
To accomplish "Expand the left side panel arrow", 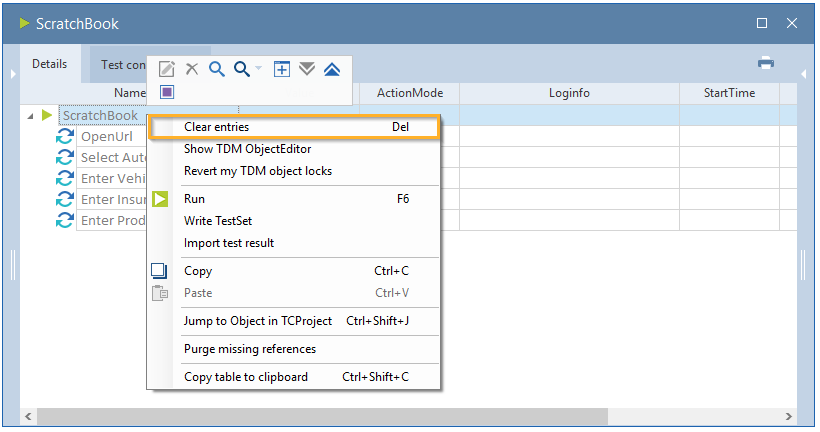I will [x=13, y=74].
